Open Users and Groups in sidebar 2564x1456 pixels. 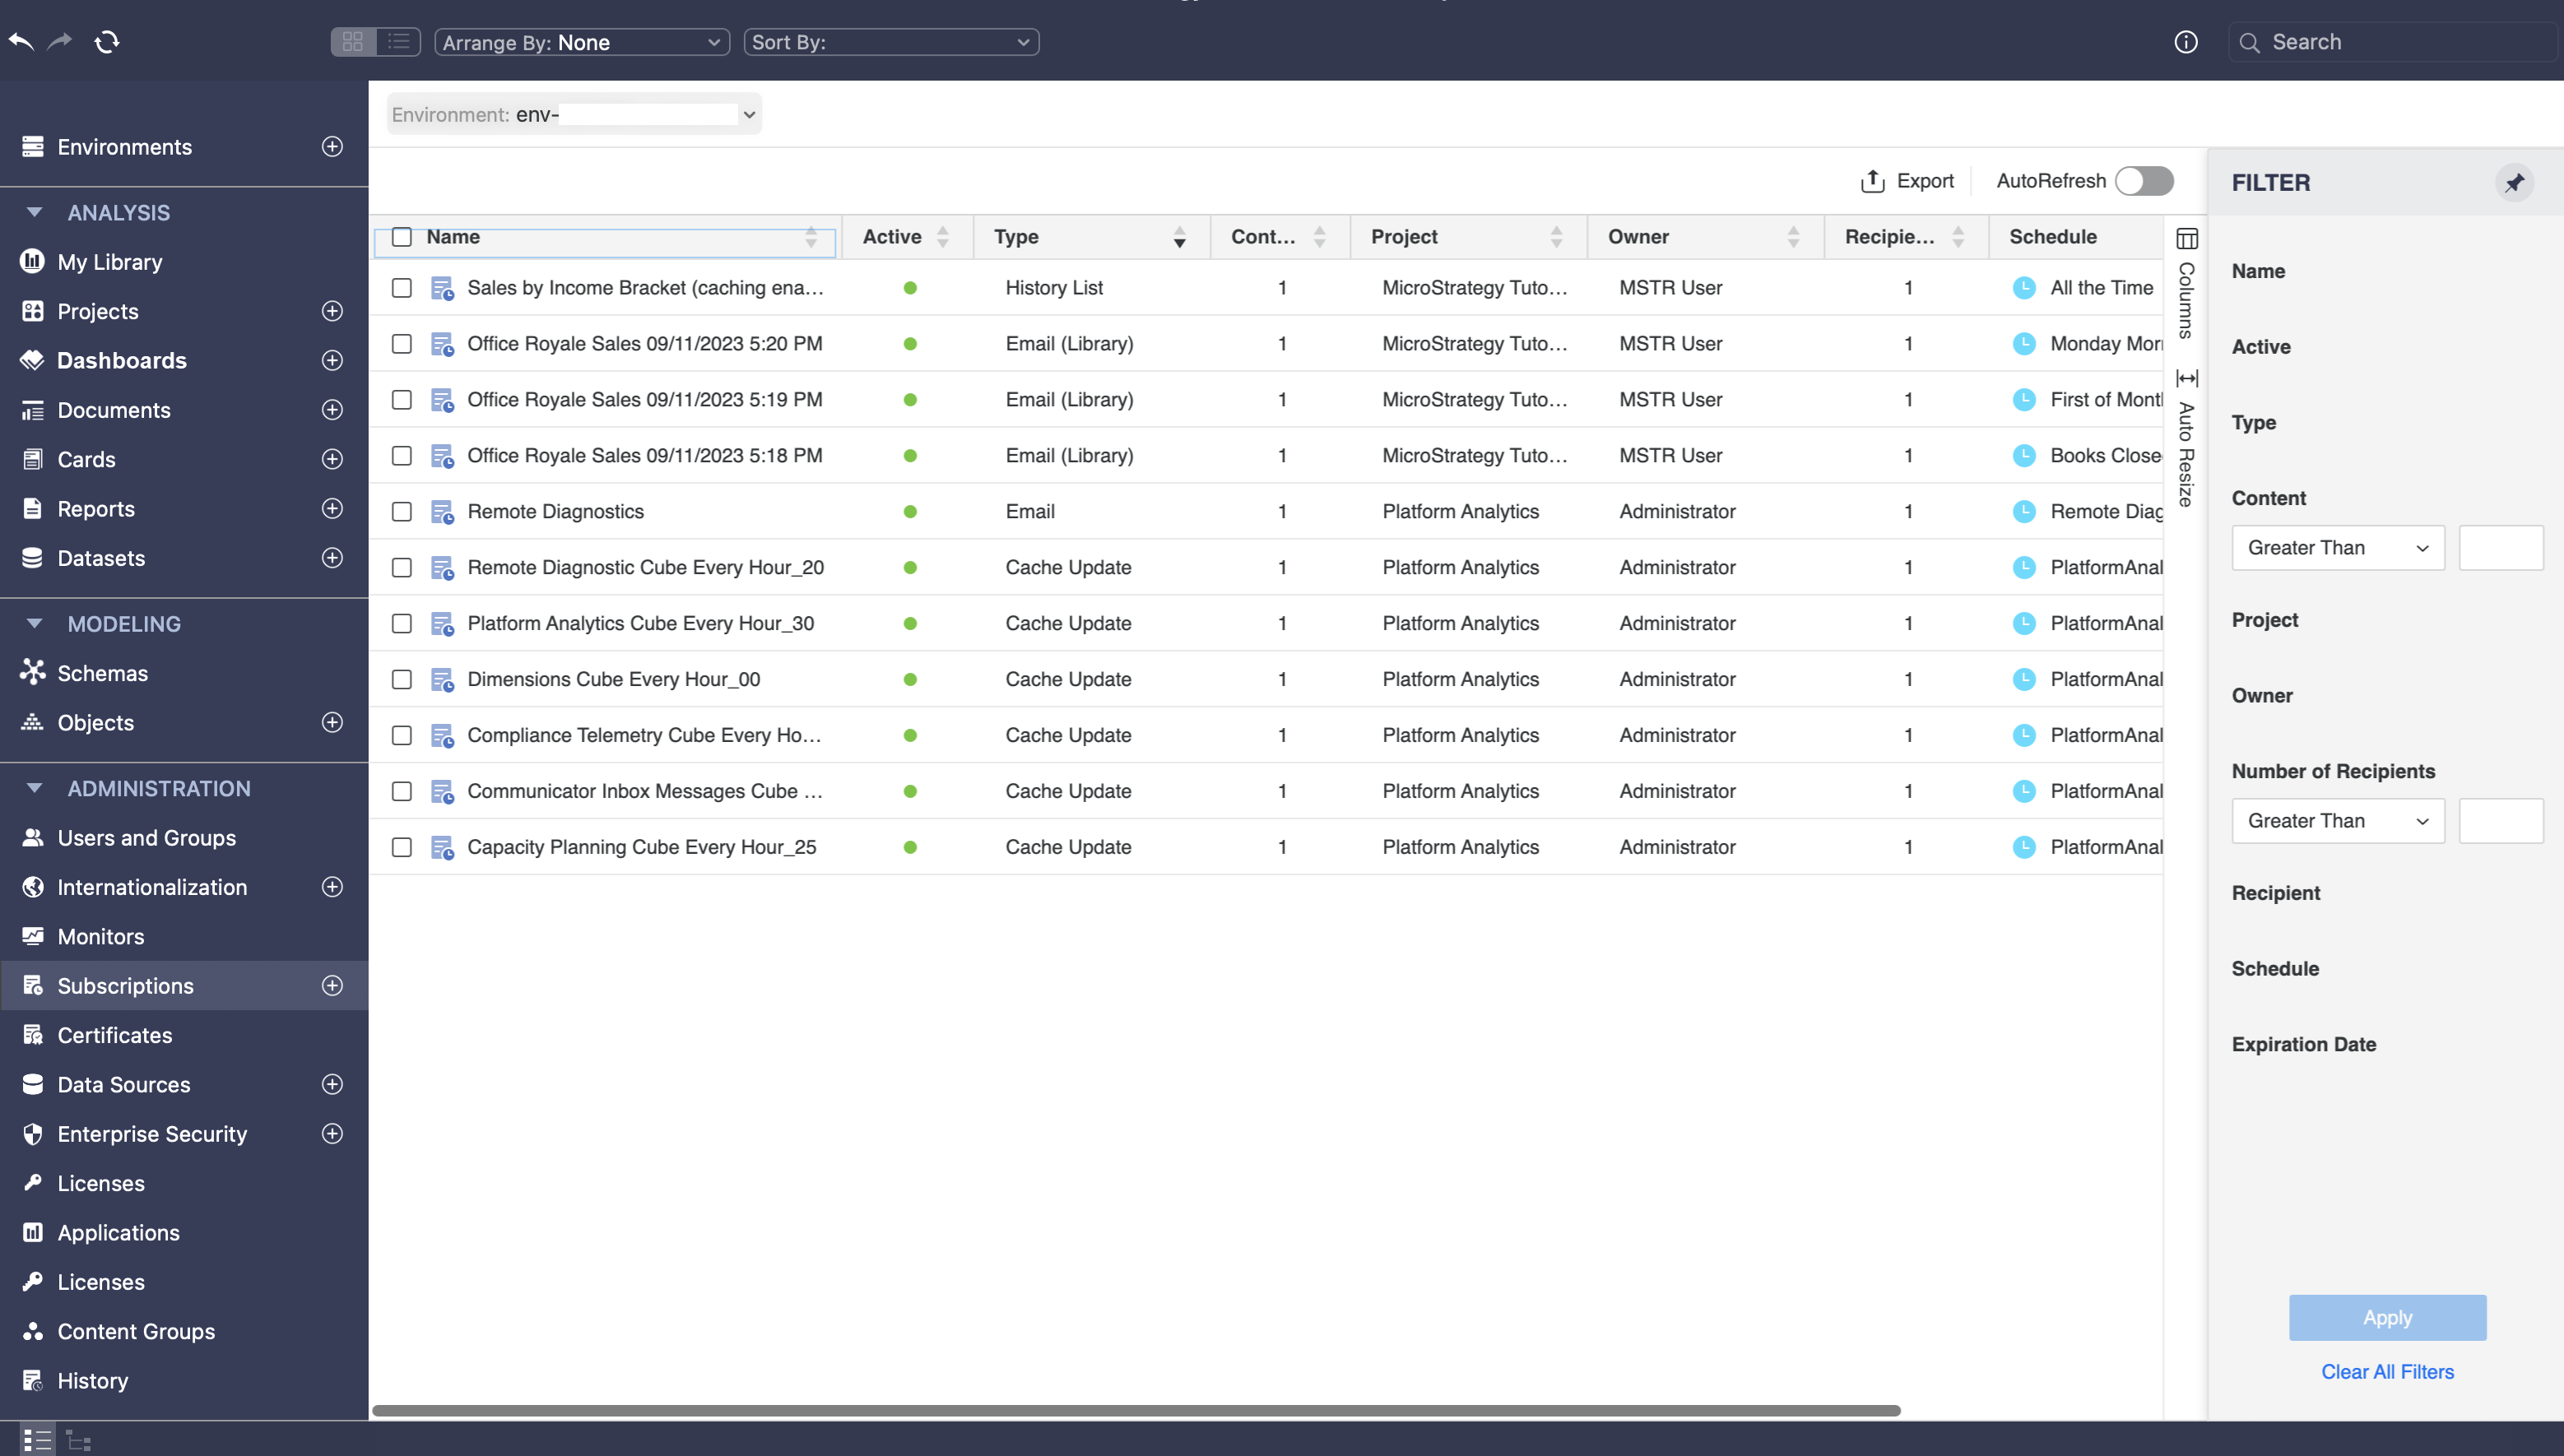[x=146, y=838]
